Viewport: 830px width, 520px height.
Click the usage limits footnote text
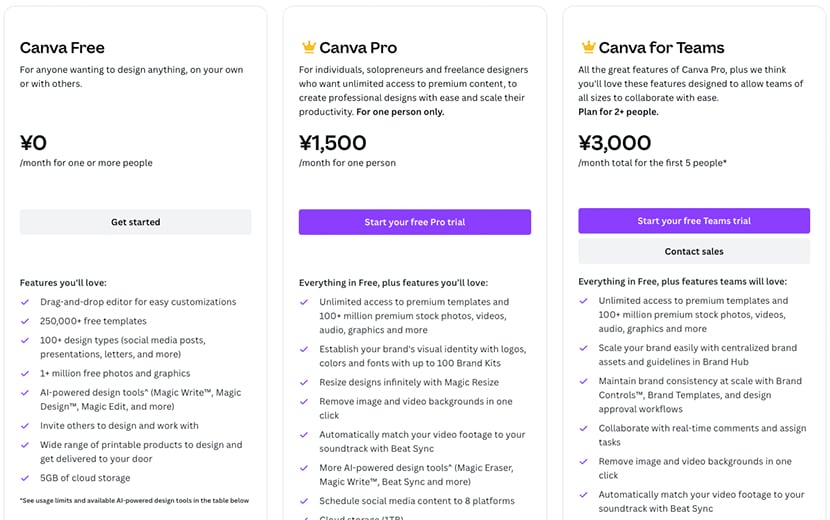(134, 501)
